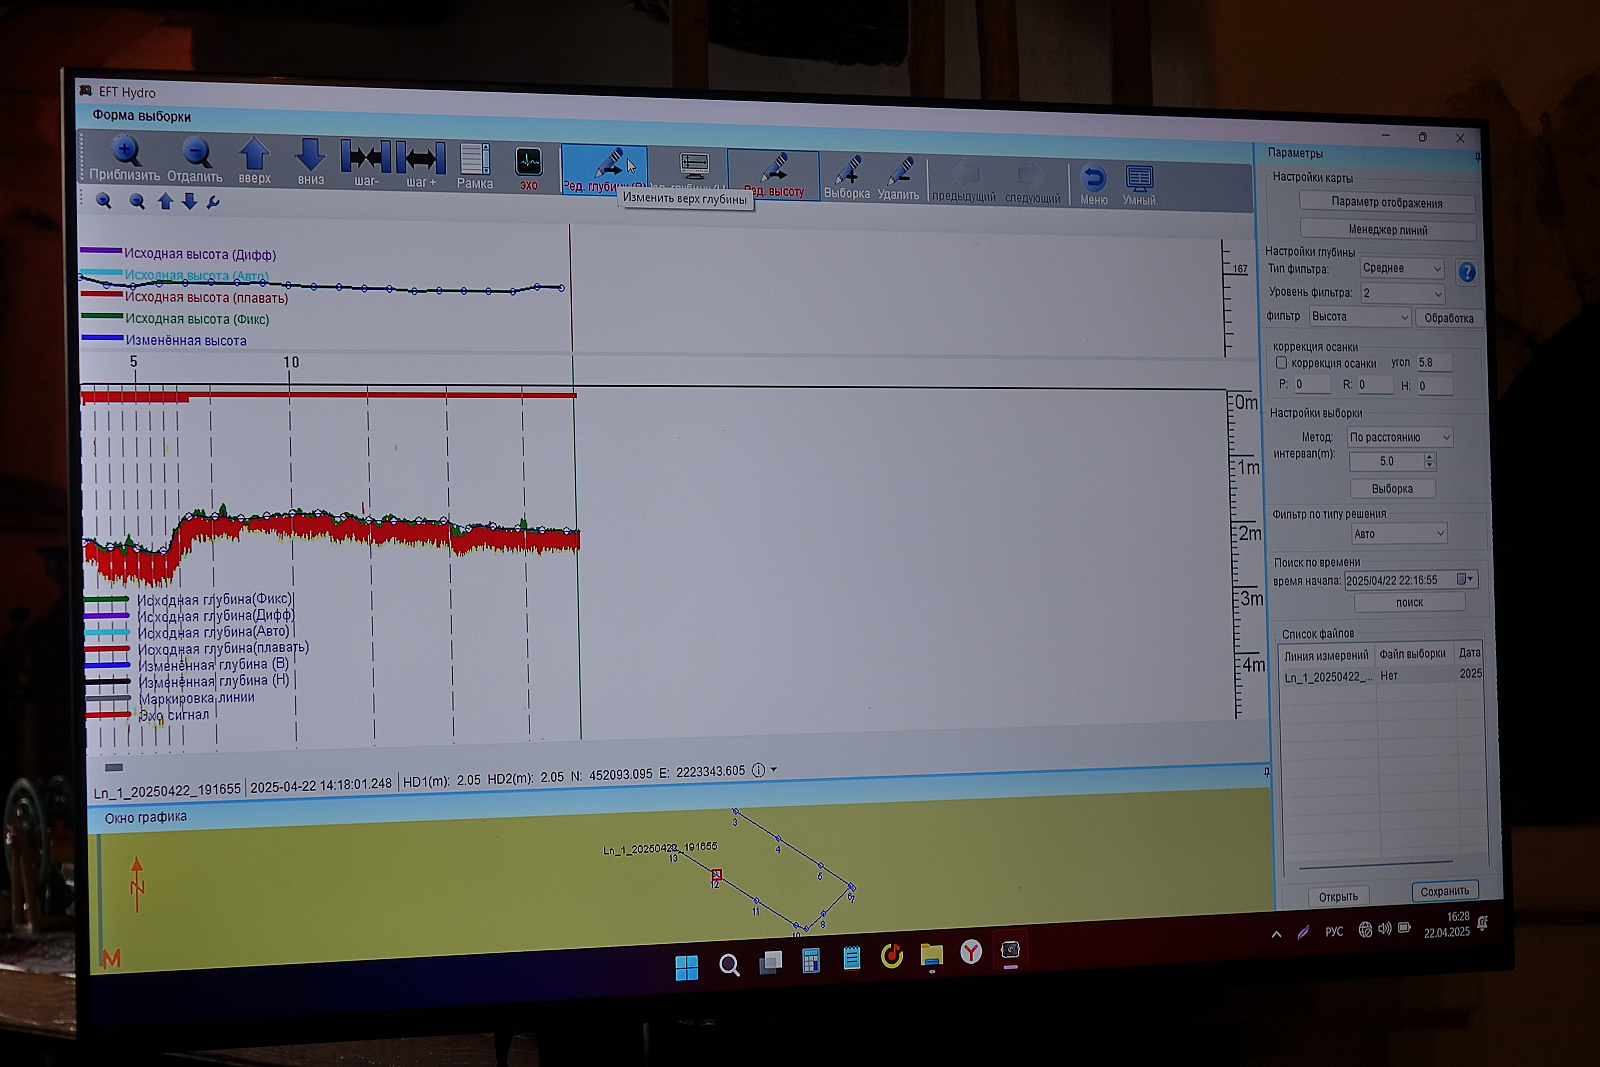1600x1067 pixels.
Task: Click the Линия измерений column header
Action: (x=1326, y=656)
